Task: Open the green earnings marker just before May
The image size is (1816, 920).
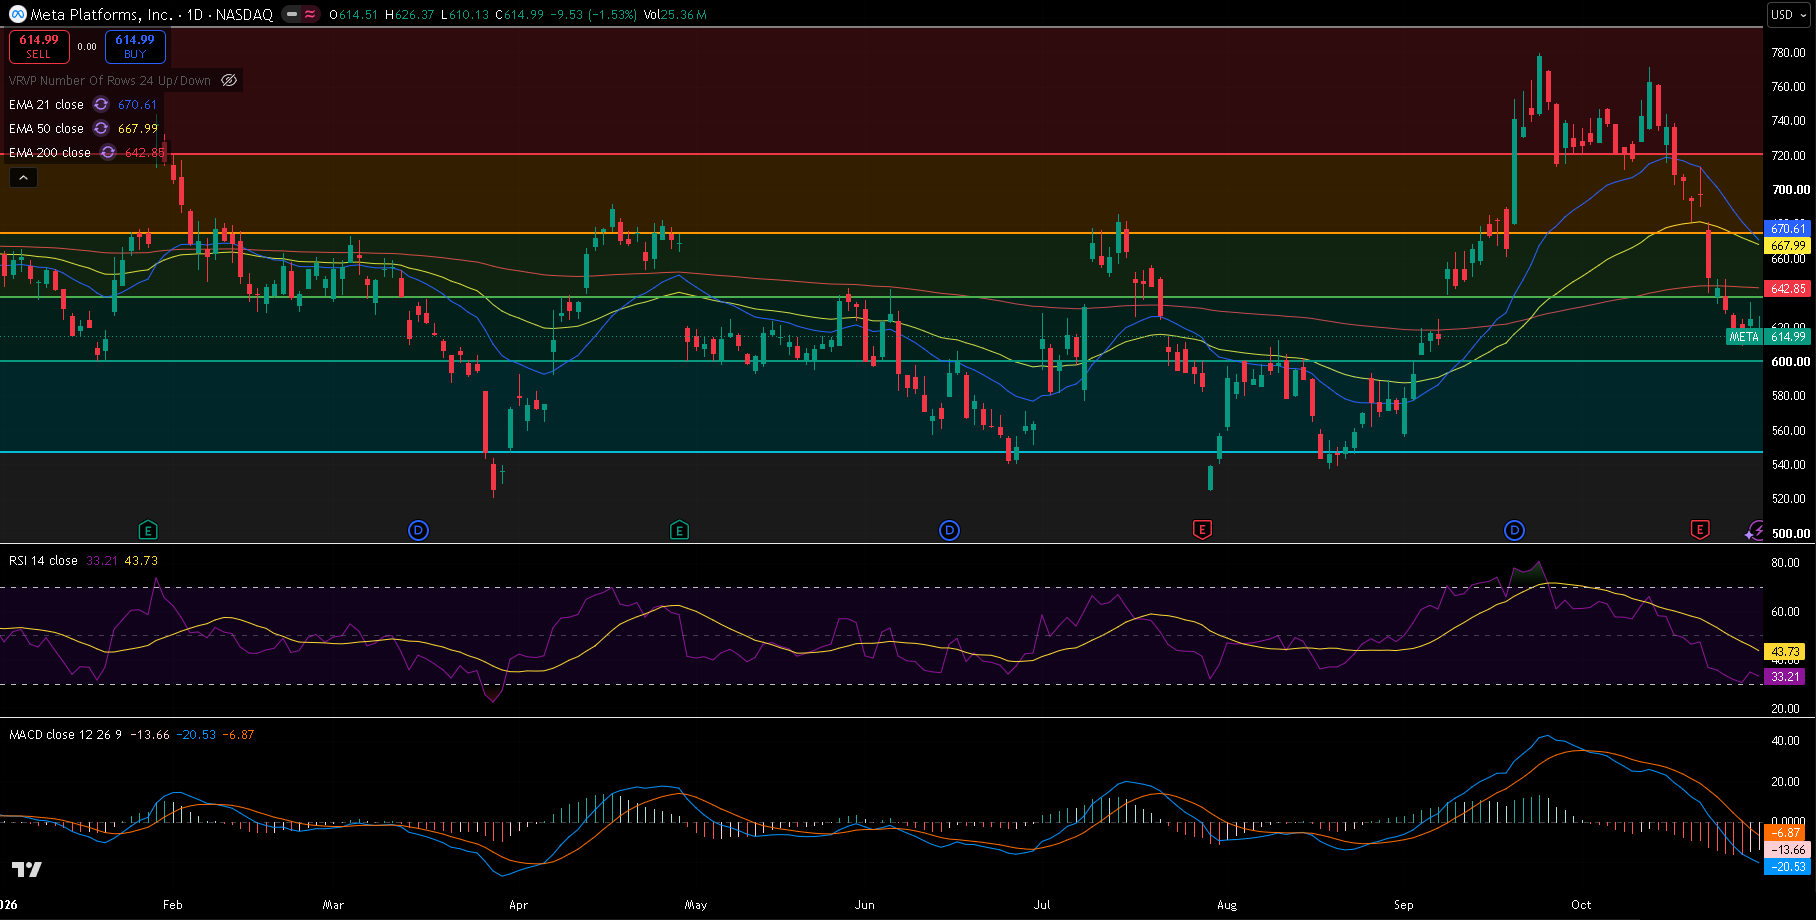Action: pyautogui.click(x=679, y=530)
